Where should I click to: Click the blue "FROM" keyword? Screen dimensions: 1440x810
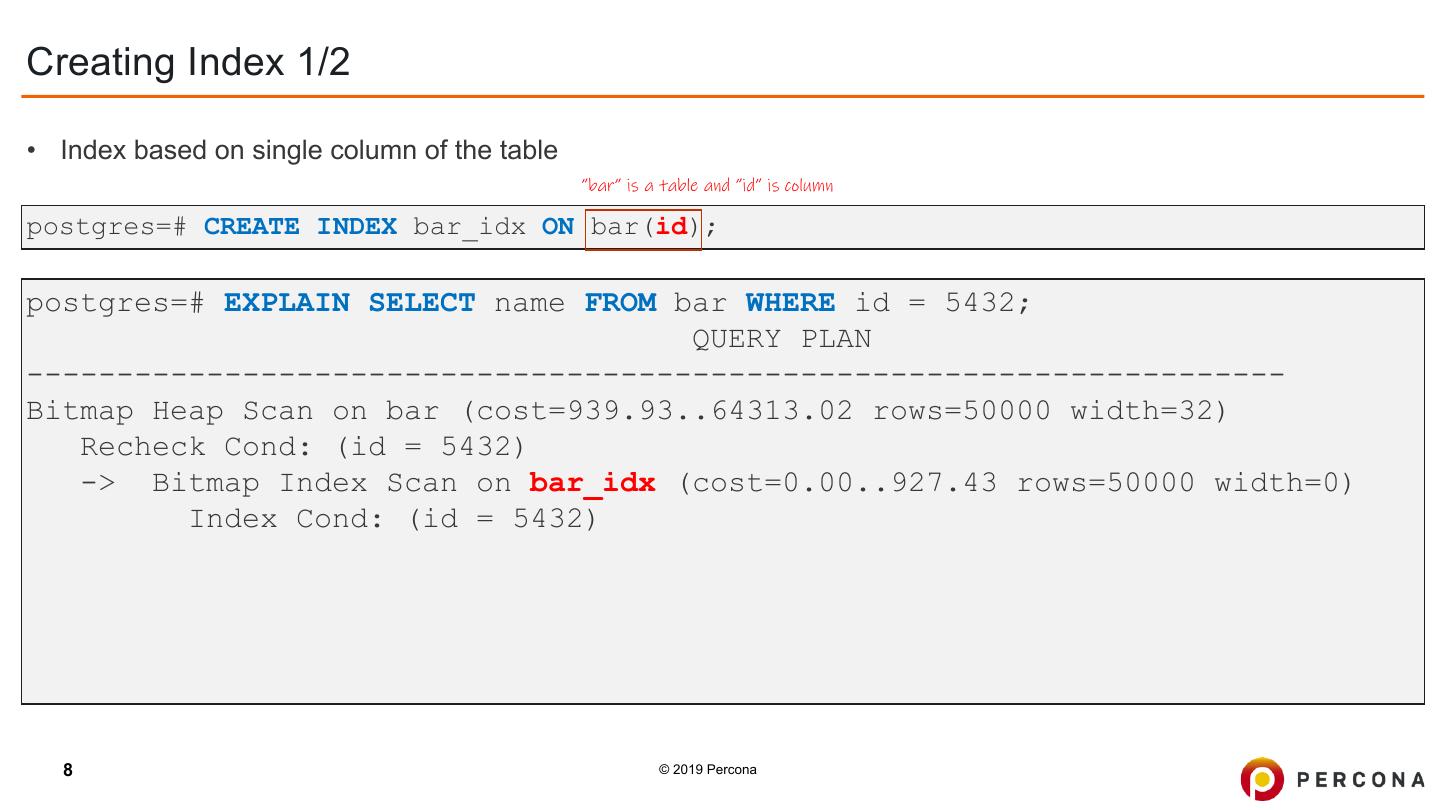(620, 303)
